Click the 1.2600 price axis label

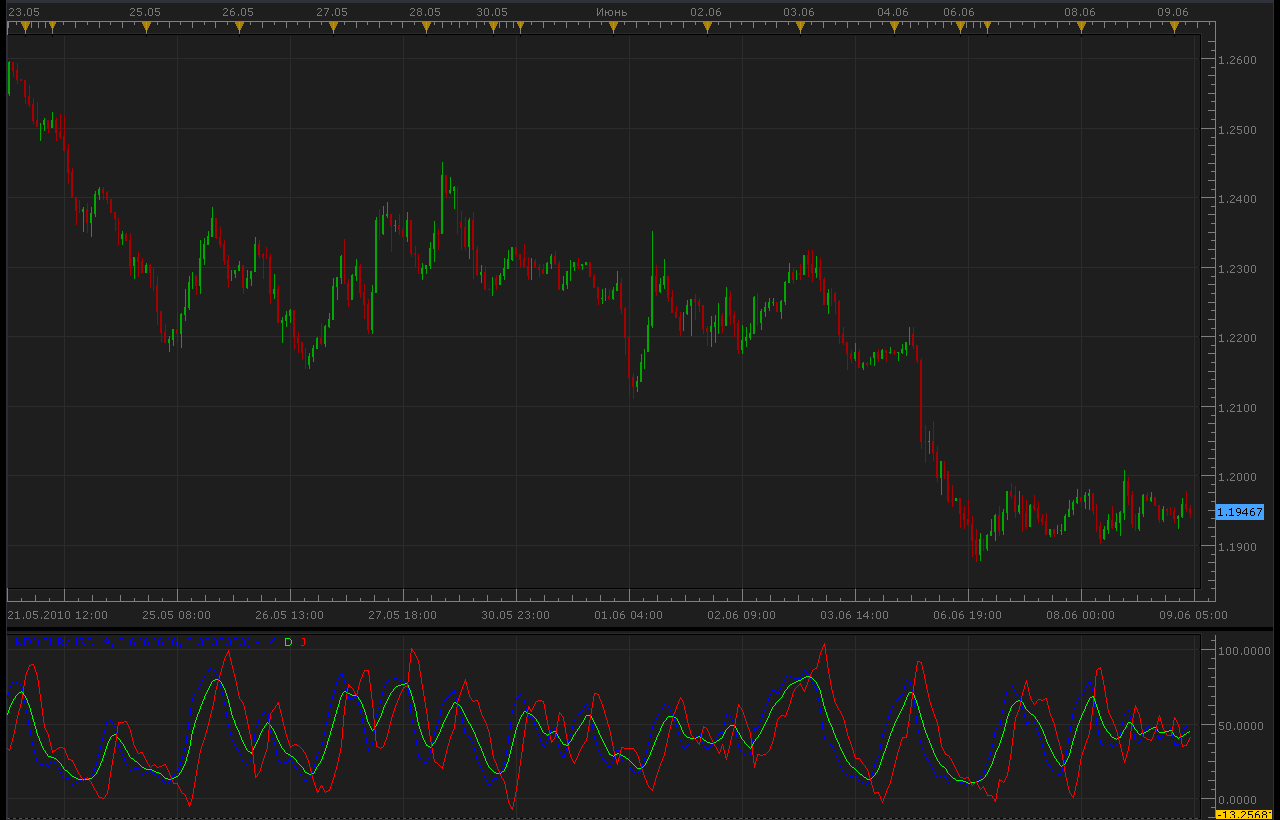tap(1236, 60)
